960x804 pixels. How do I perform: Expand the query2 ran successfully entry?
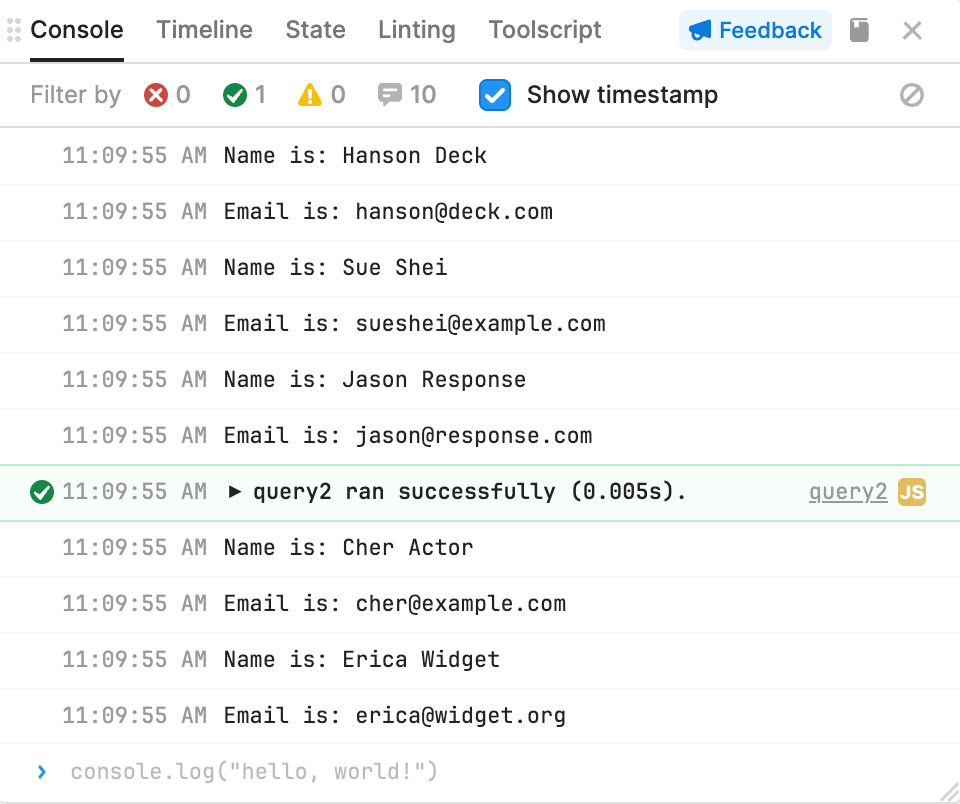click(x=234, y=492)
